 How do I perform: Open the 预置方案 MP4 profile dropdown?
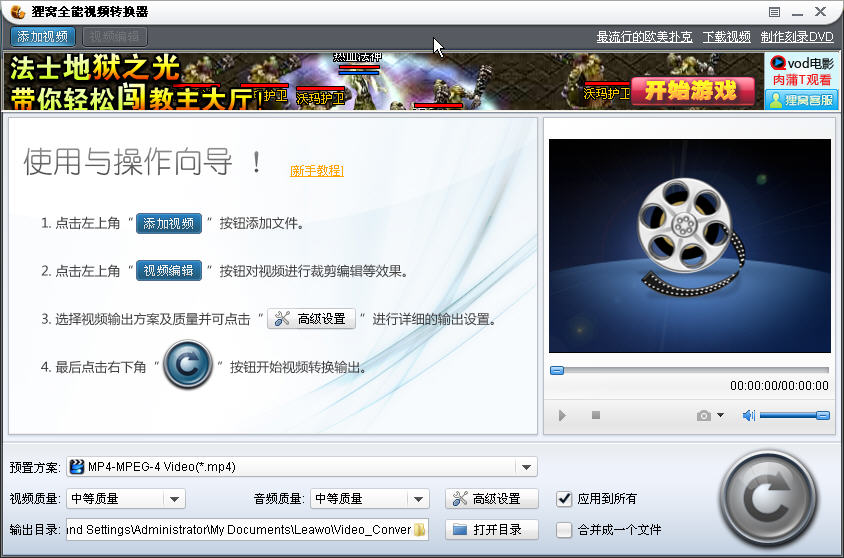tap(302, 467)
